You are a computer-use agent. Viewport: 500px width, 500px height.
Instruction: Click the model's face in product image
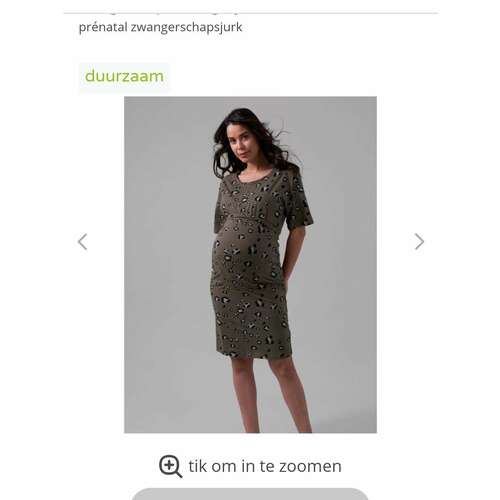point(242,143)
